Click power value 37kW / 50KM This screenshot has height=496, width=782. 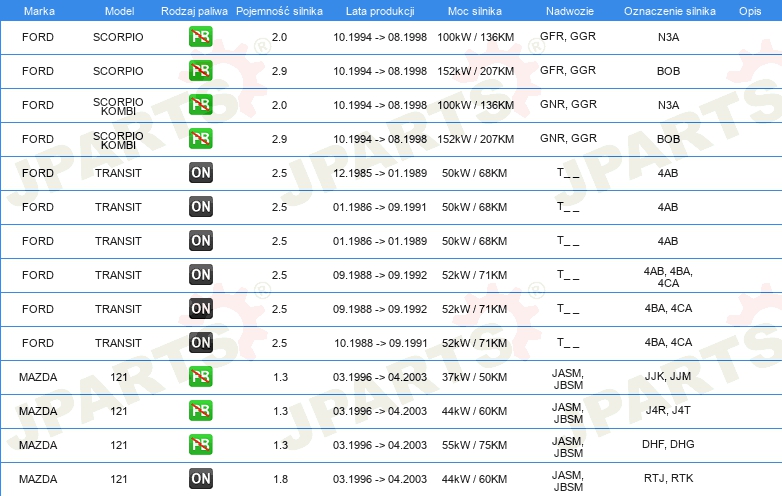click(474, 377)
